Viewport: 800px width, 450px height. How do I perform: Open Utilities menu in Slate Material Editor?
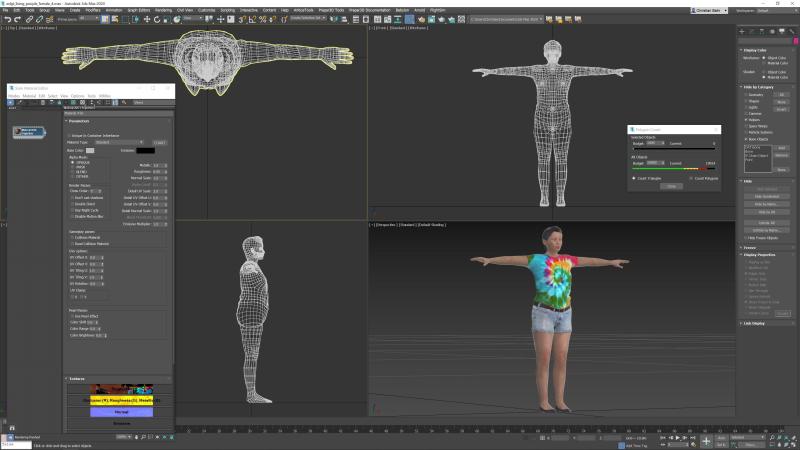tap(105, 96)
